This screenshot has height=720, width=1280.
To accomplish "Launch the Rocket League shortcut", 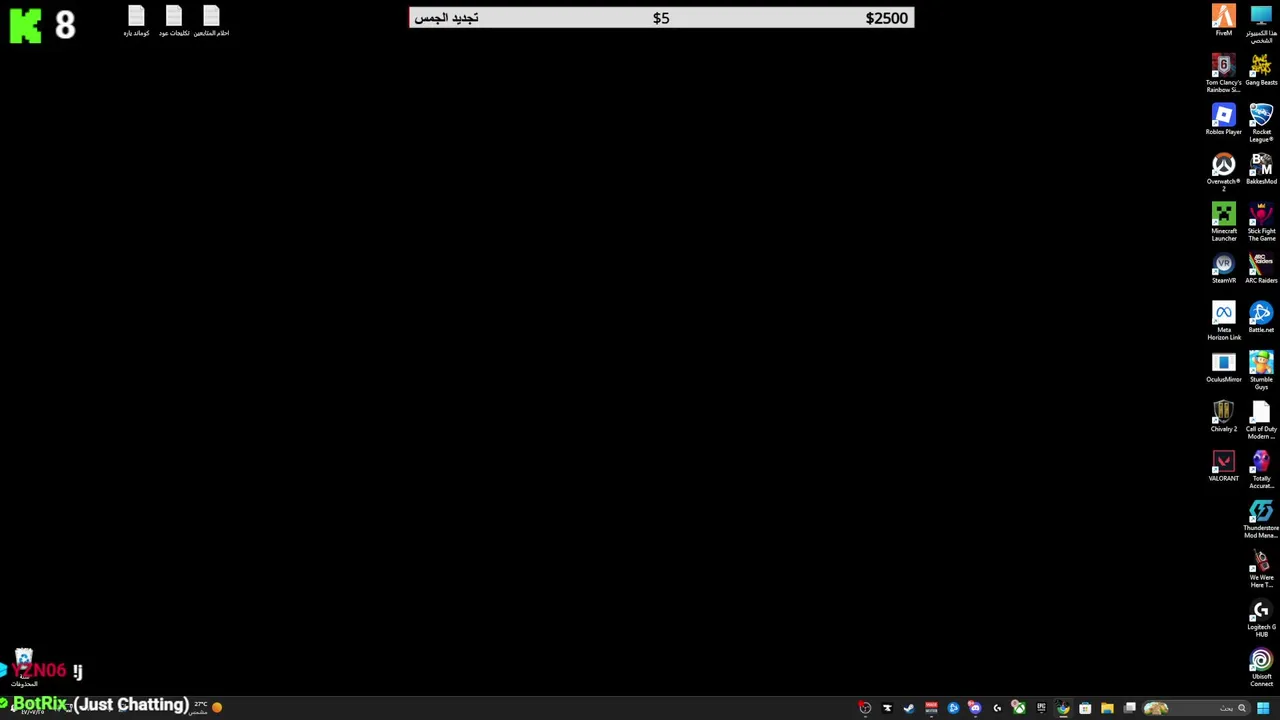I will tap(1261, 122).
